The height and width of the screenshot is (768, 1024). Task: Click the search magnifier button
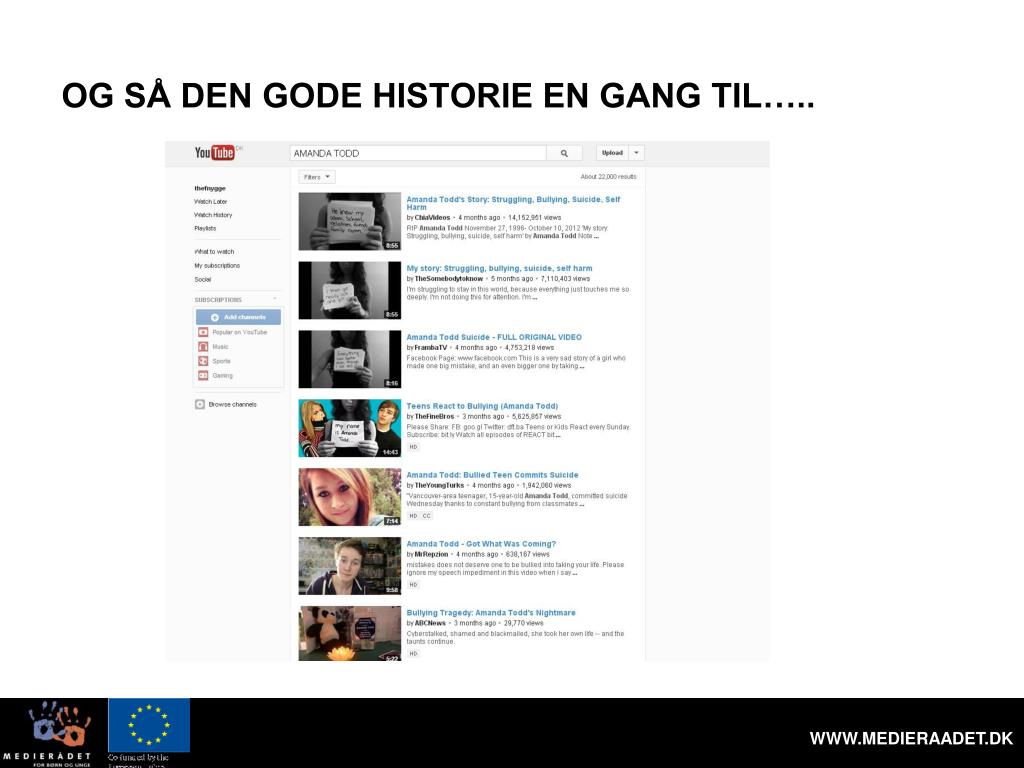(564, 153)
